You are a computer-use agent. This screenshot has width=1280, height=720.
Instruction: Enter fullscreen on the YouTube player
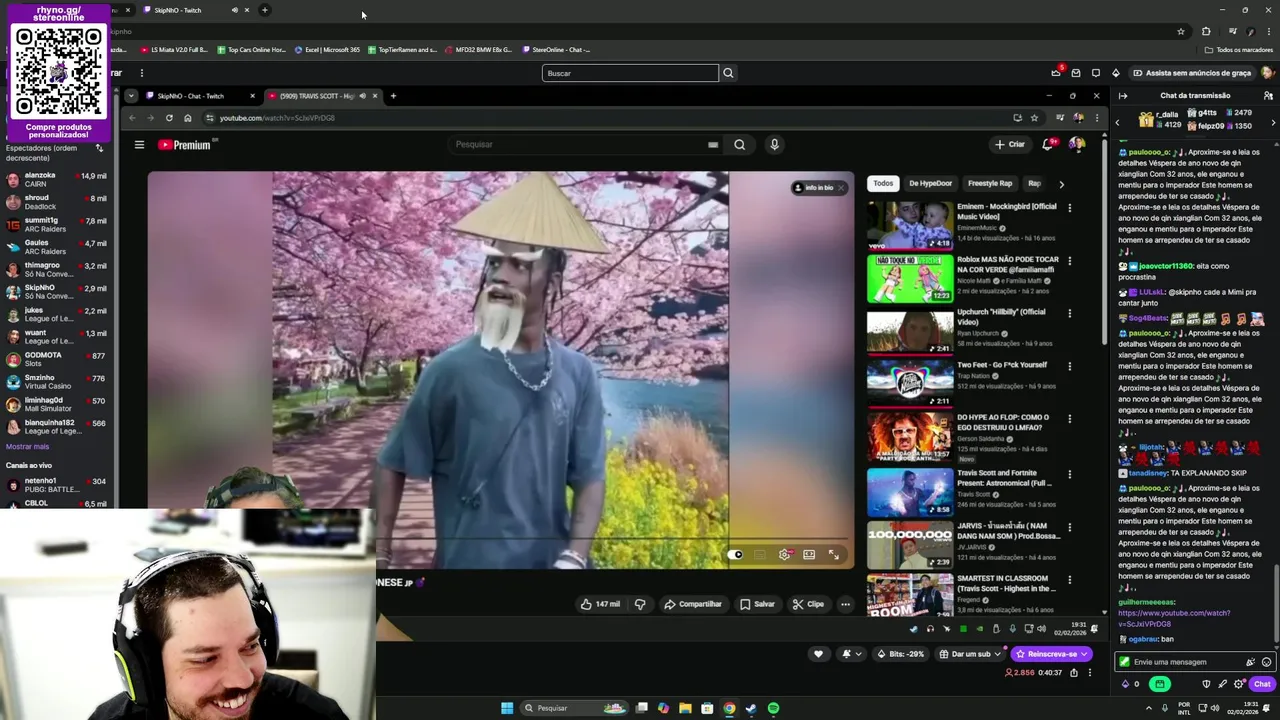(x=834, y=554)
